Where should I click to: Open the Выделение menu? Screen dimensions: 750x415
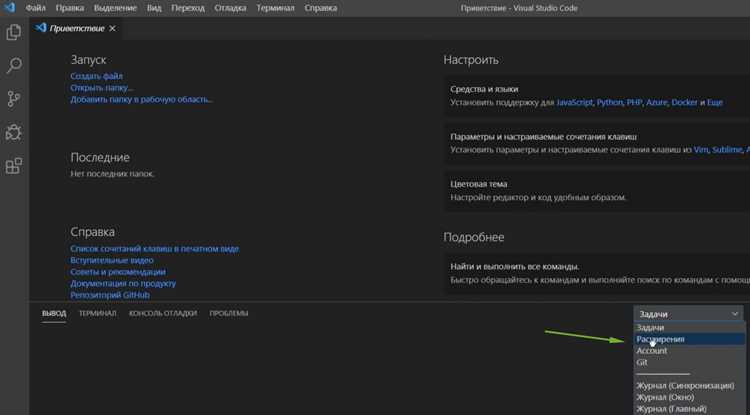(x=115, y=8)
